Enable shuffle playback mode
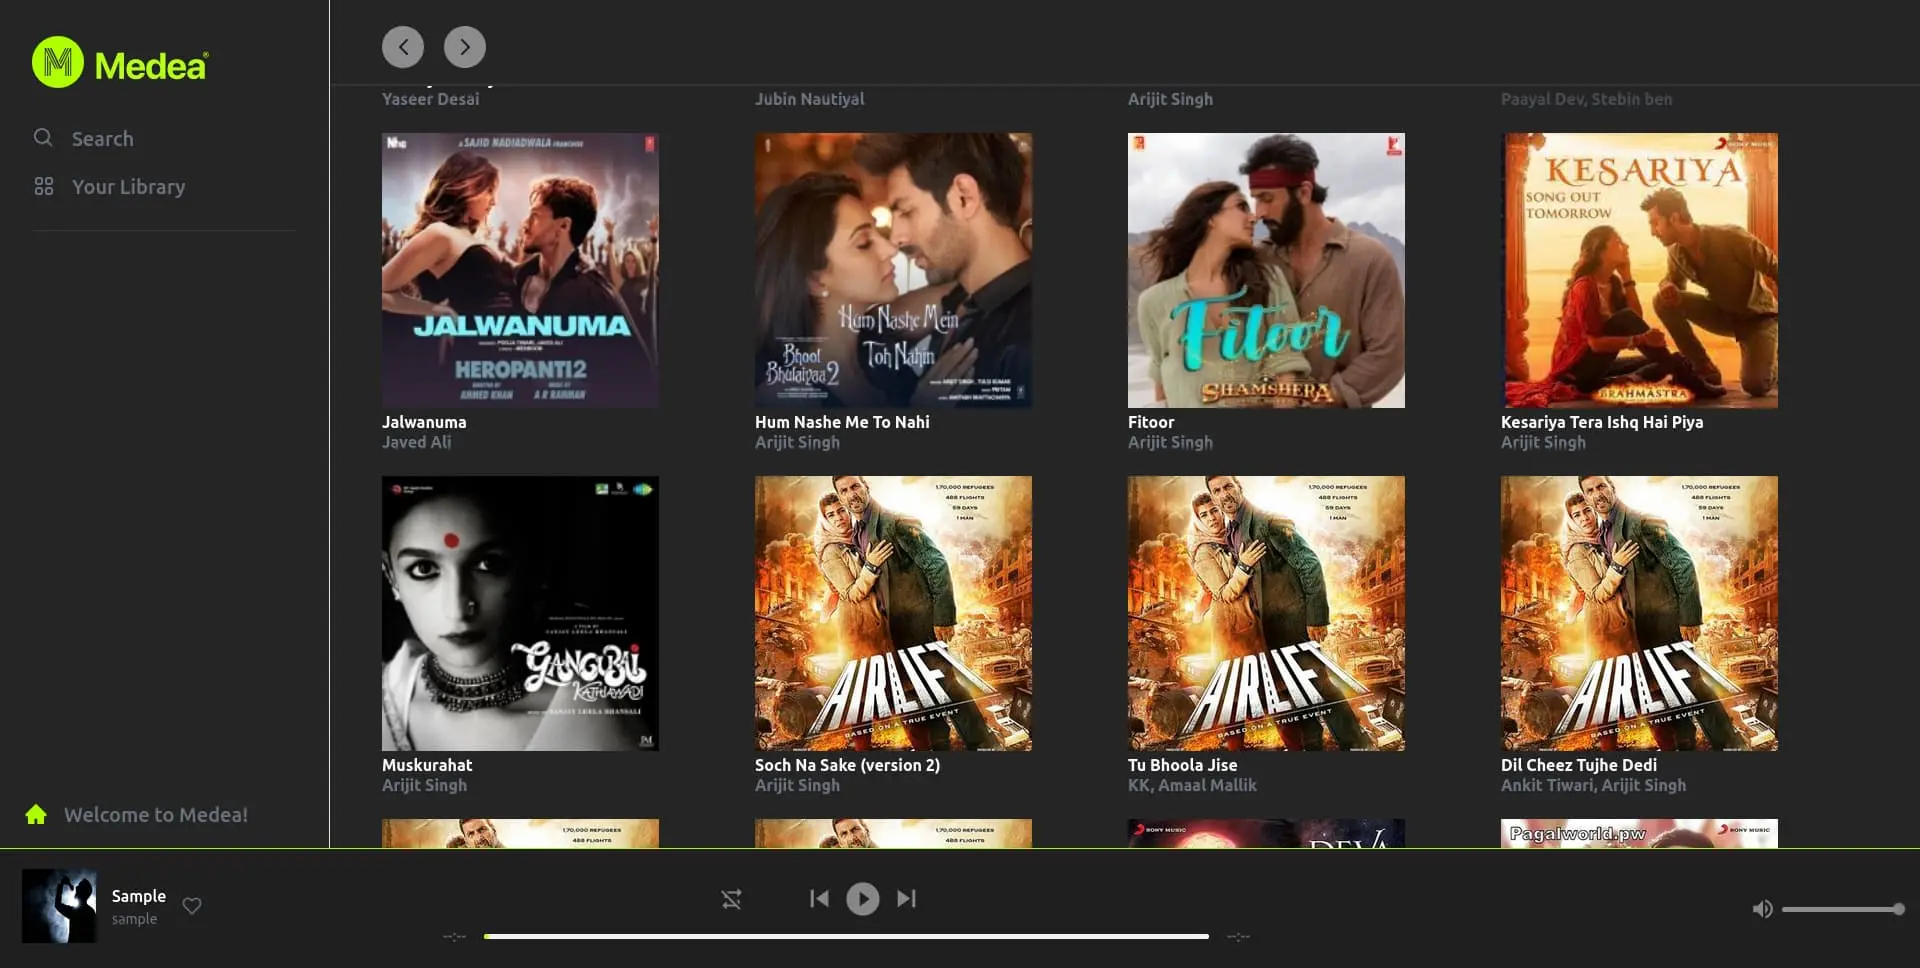 coord(732,899)
